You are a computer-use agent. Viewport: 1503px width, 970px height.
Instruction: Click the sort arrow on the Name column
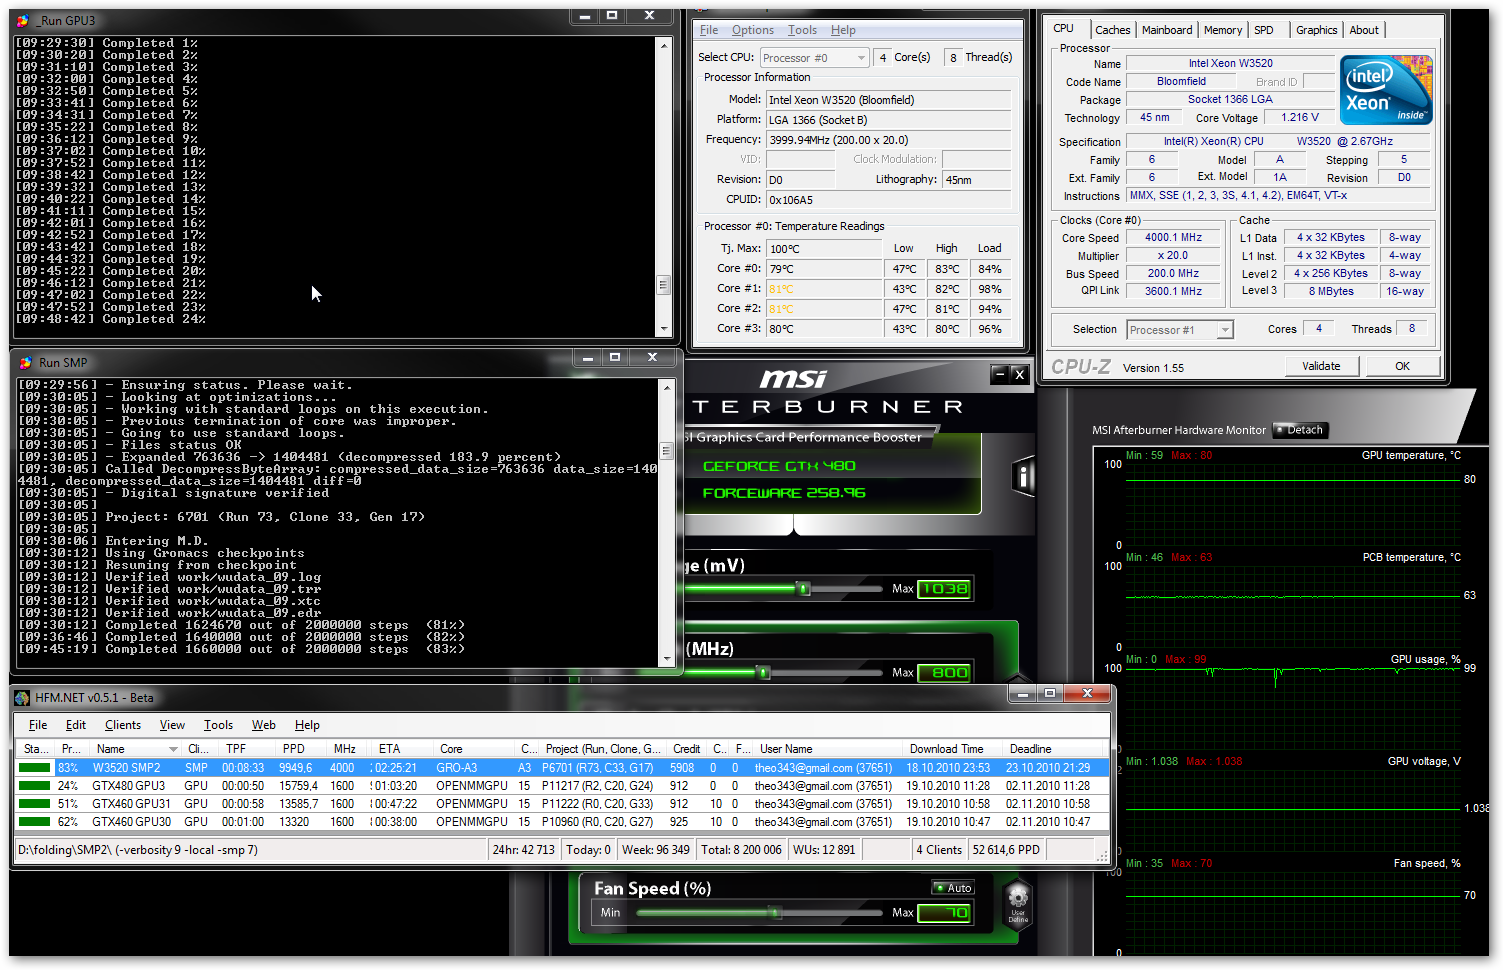(173, 749)
